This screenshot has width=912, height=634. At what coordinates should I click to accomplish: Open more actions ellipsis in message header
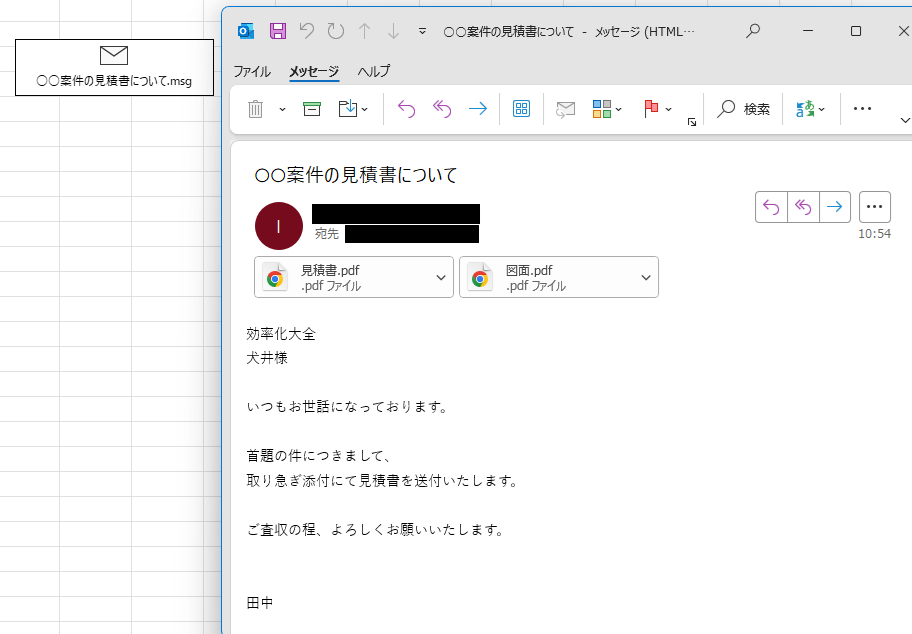[875, 207]
